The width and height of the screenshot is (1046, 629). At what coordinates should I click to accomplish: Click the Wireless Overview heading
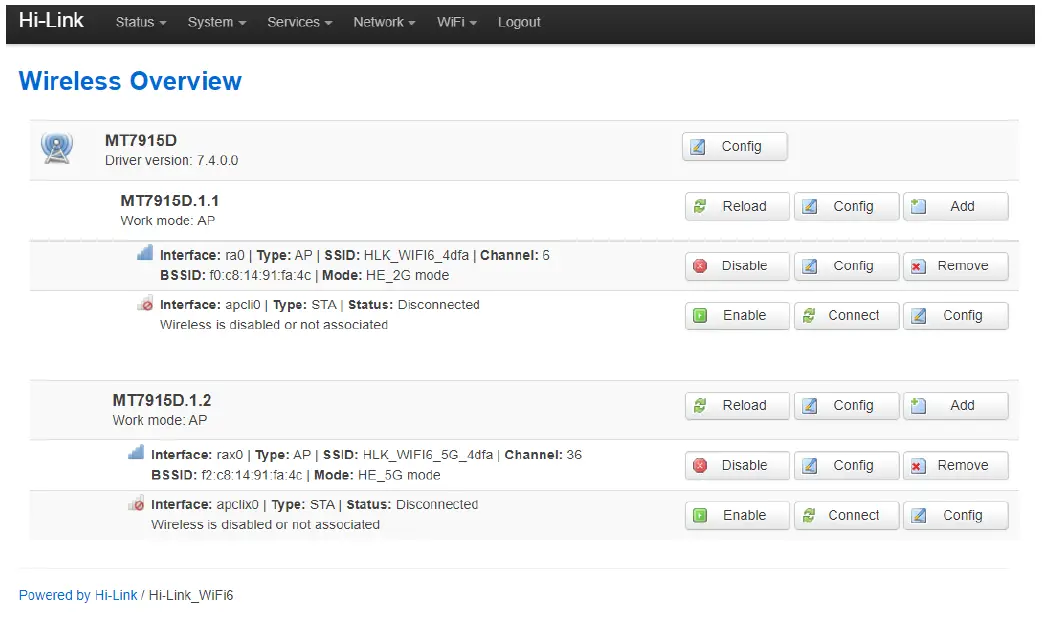click(130, 81)
